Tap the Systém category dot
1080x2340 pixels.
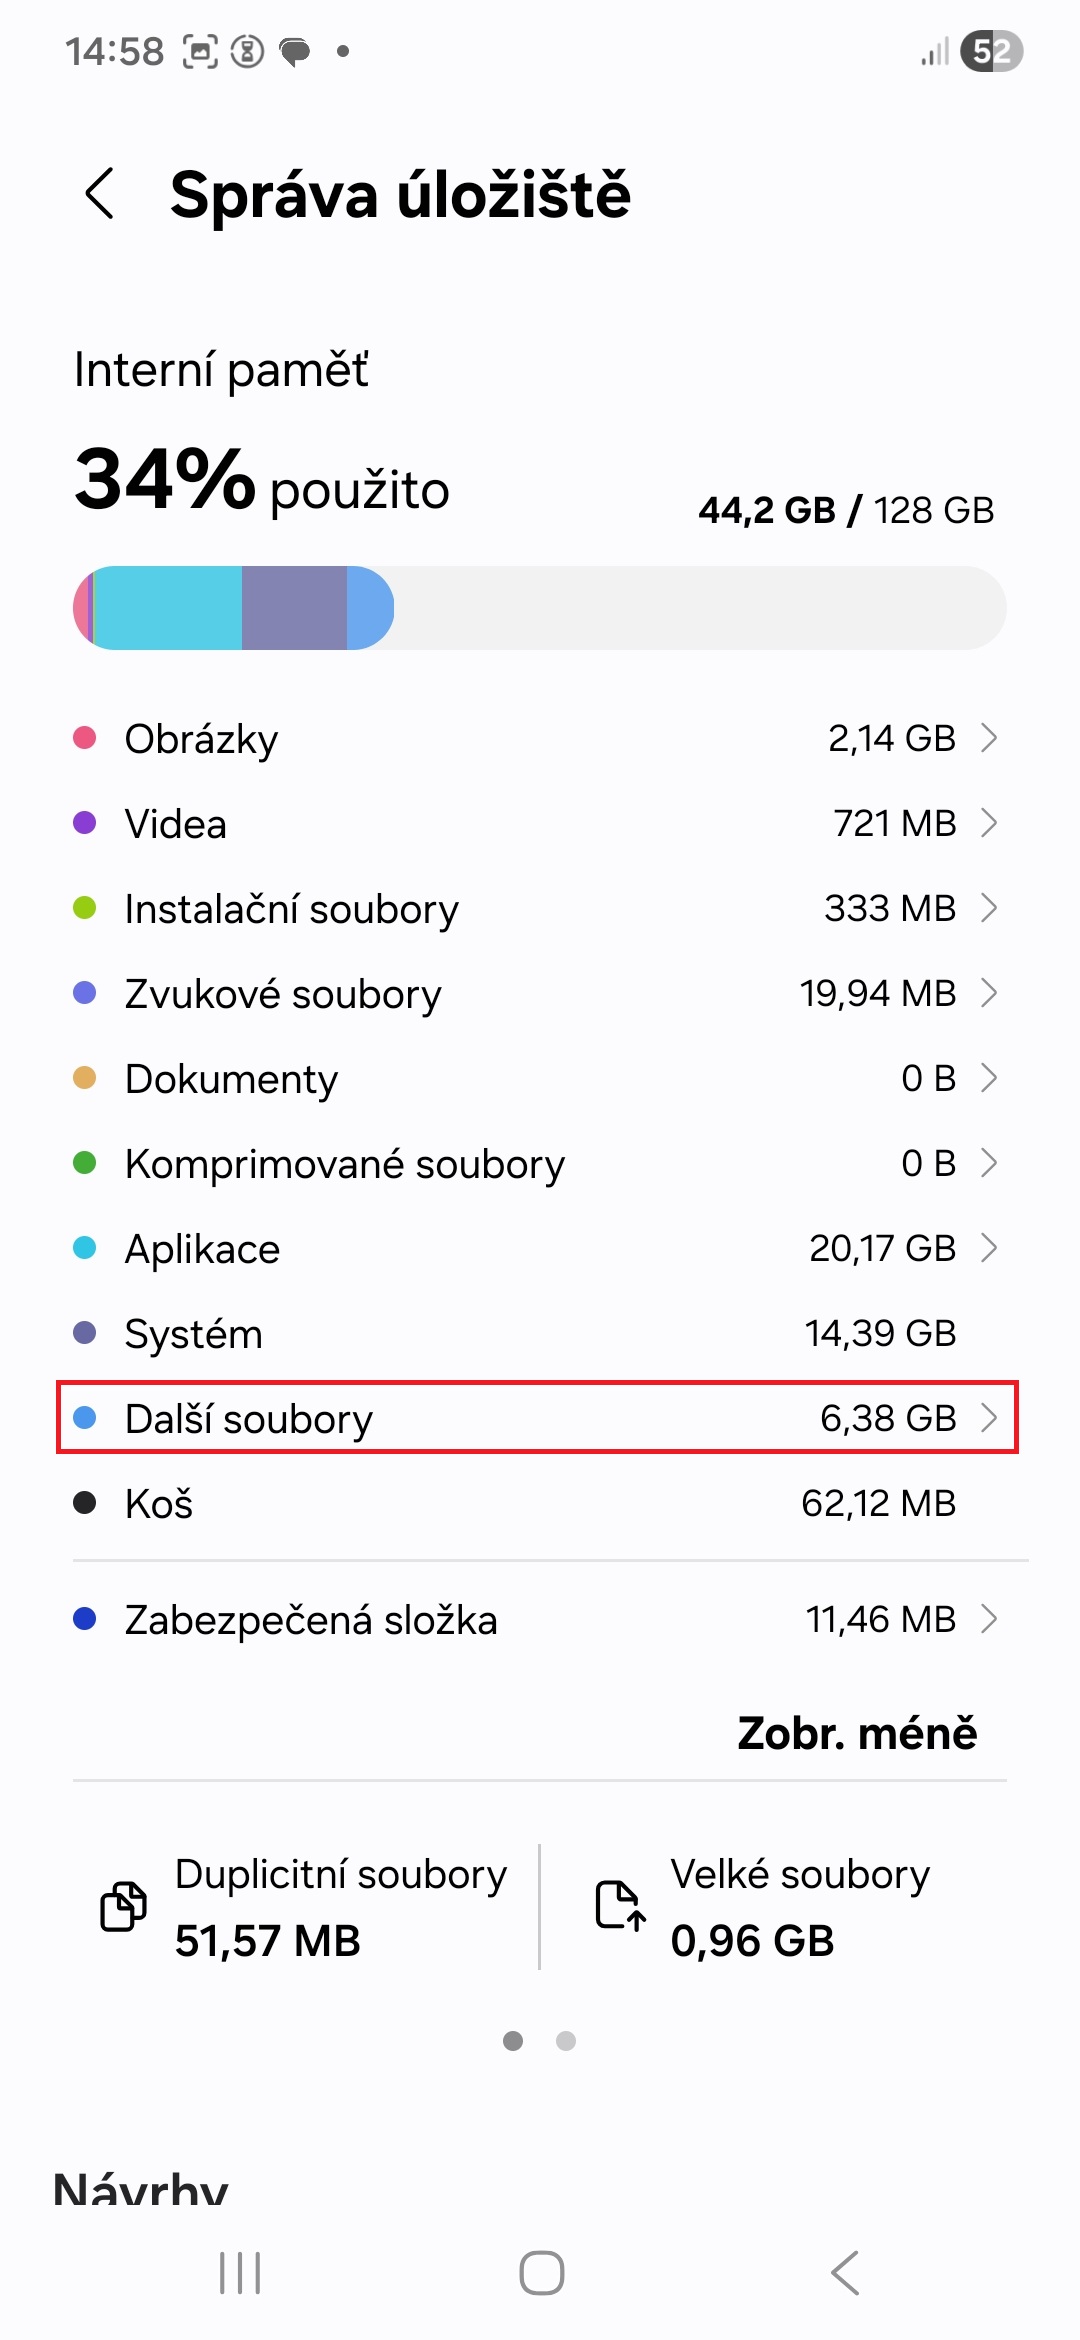pos(85,1333)
